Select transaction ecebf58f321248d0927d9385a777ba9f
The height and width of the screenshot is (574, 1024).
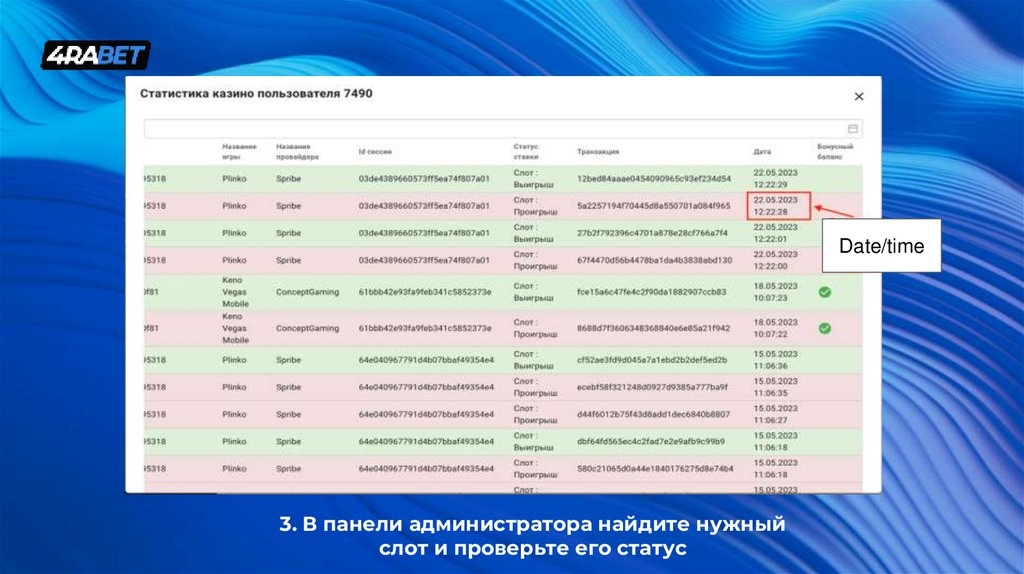652,387
